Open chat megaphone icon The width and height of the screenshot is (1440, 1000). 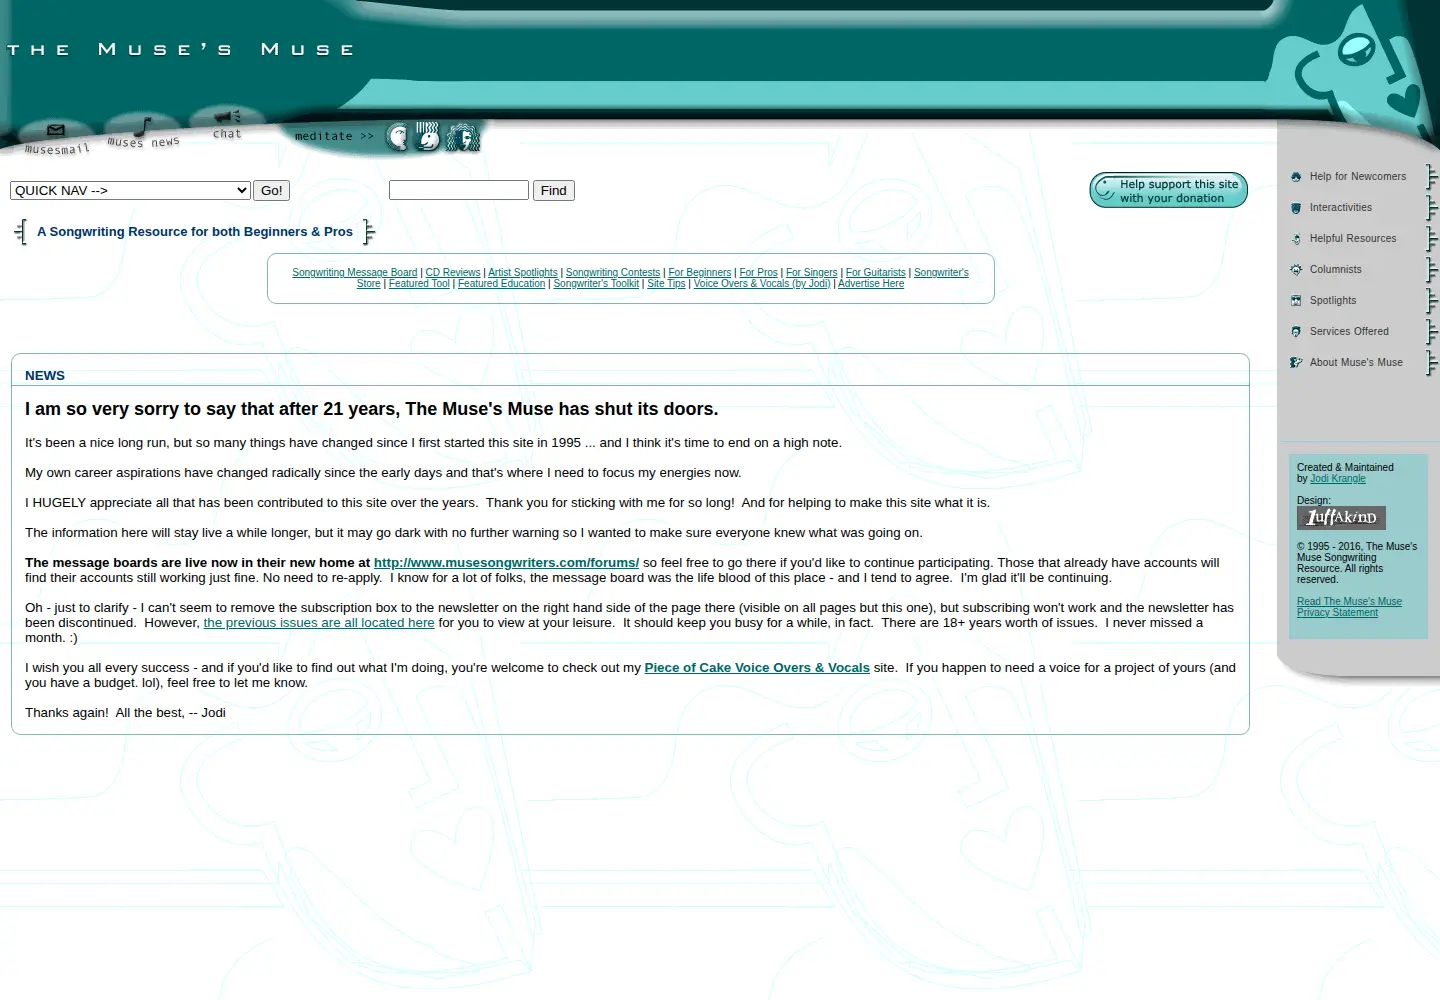(228, 116)
